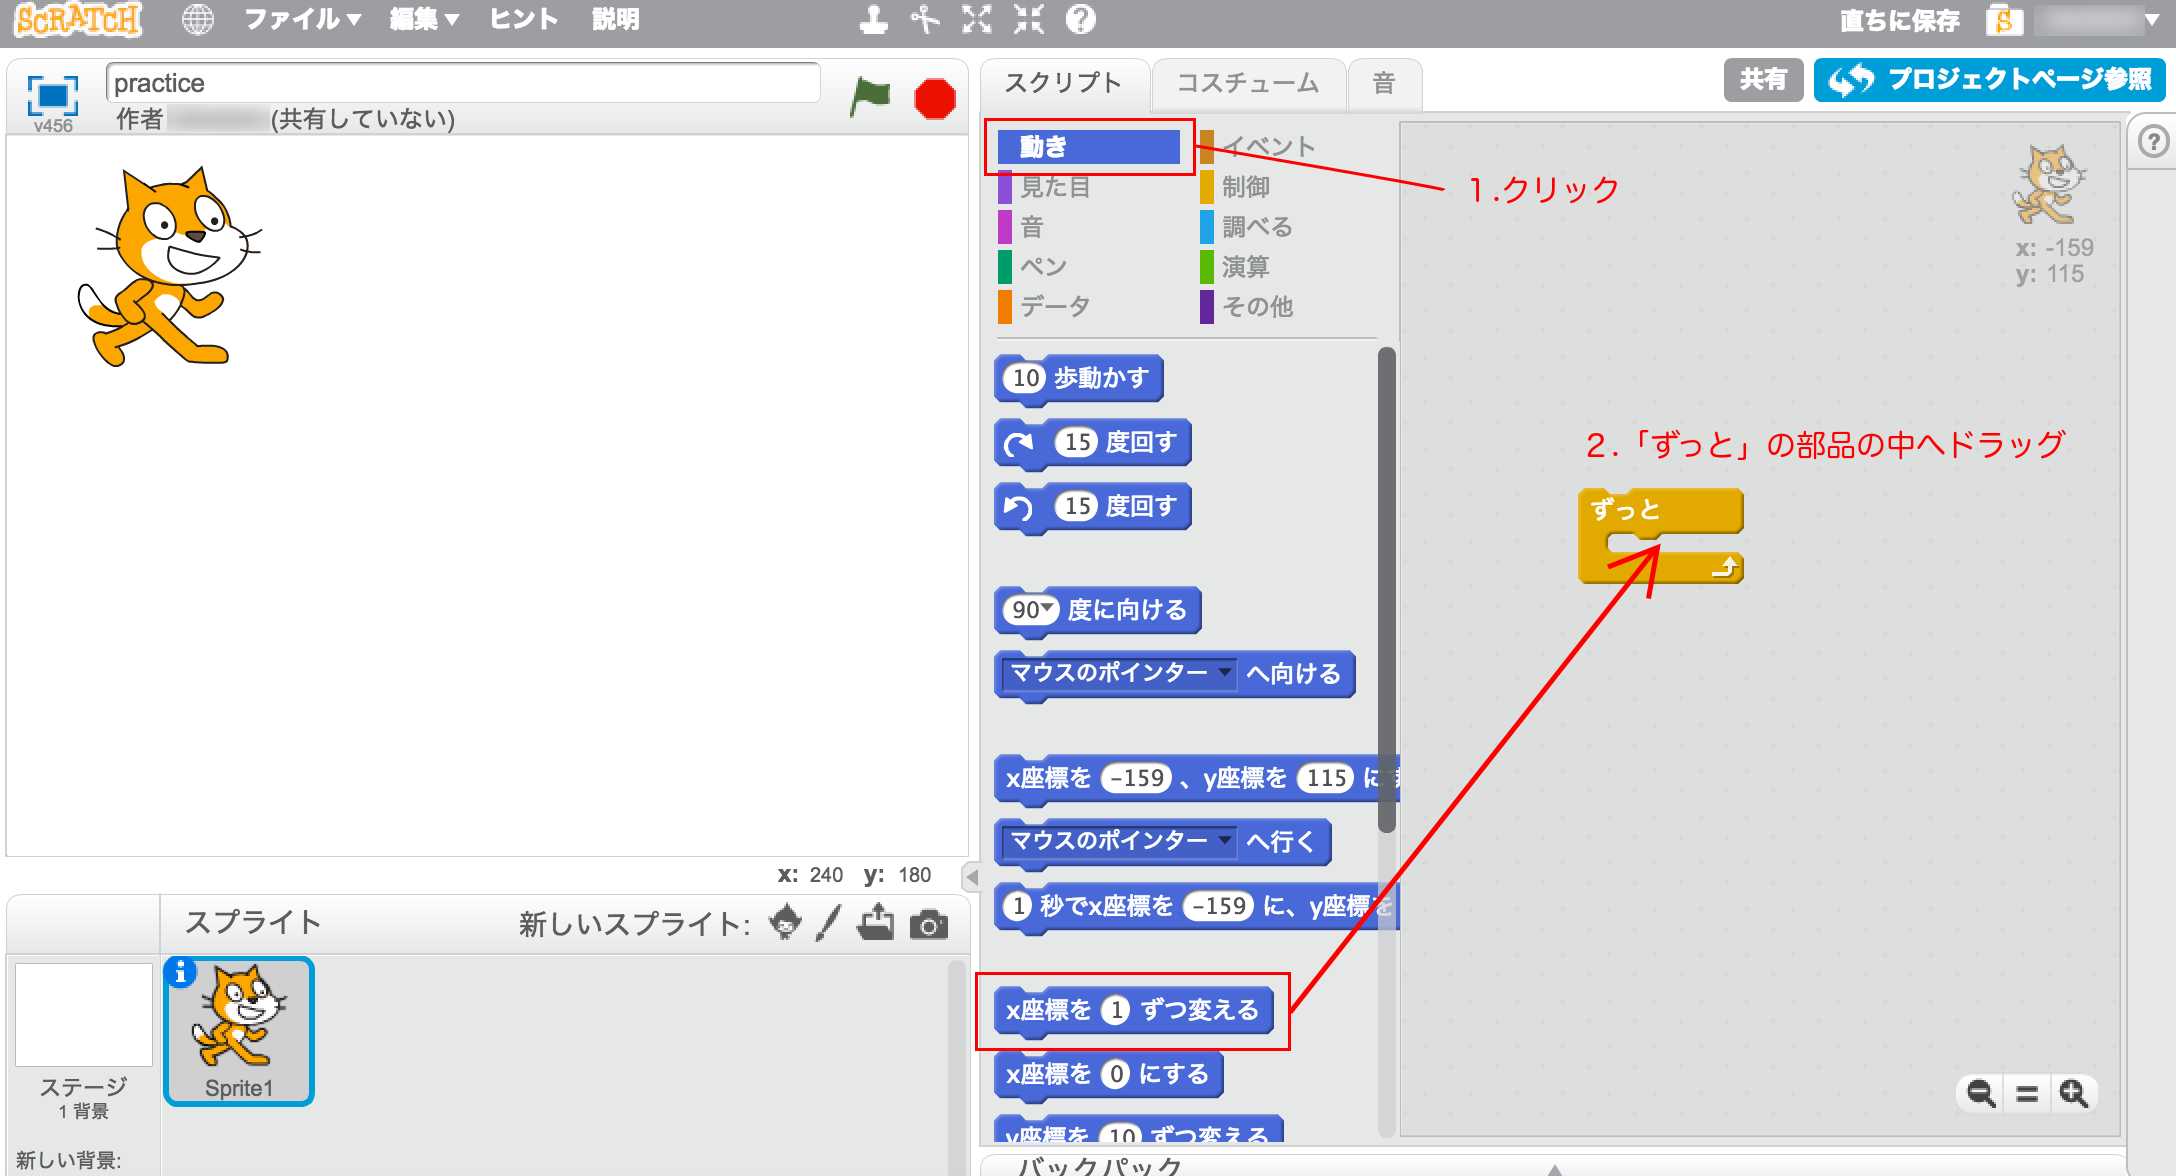The width and height of the screenshot is (2176, 1176).
Task: Click the ヒント menu item
Action: point(524,20)
